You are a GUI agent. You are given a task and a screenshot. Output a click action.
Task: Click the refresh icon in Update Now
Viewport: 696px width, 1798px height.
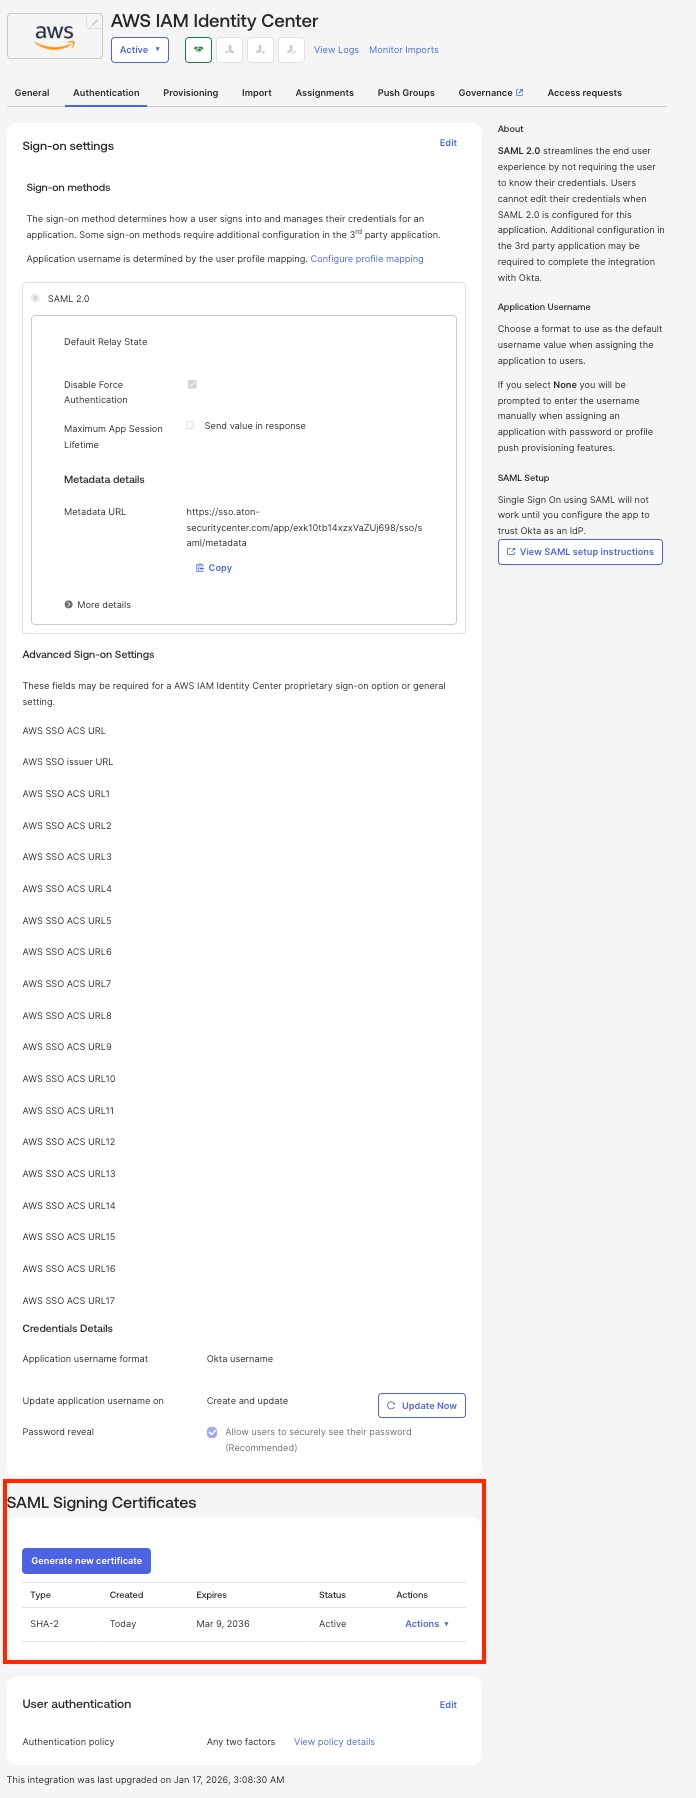pyautogui.click(x=391, y=1405)
